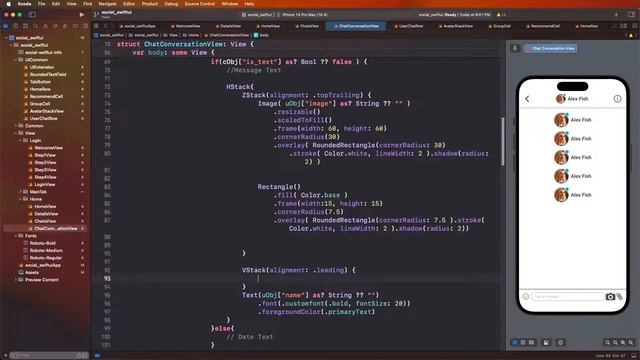This screenshot has height=360, width=640.
Task: Tap the emoji icon beside message field
Action: tap(526, 297)
